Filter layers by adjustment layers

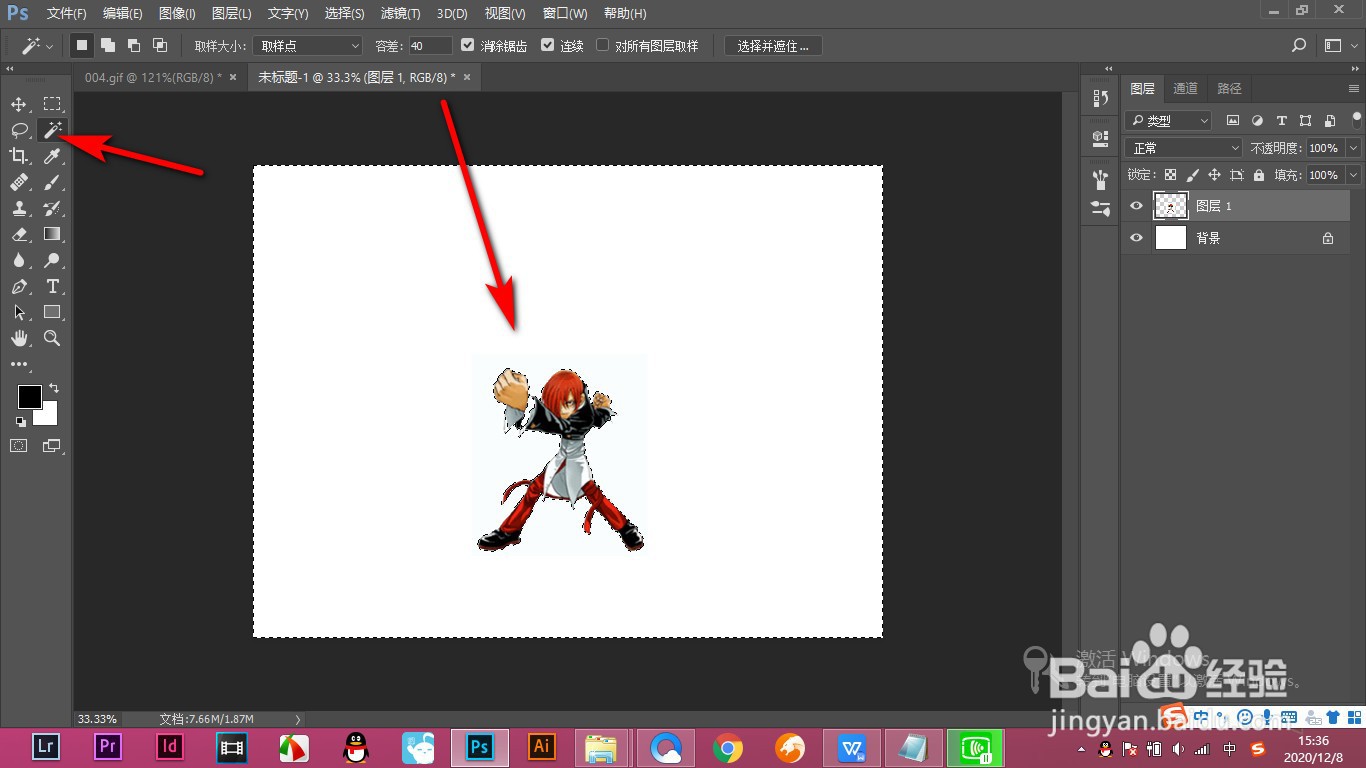(x=1257, y=120)
